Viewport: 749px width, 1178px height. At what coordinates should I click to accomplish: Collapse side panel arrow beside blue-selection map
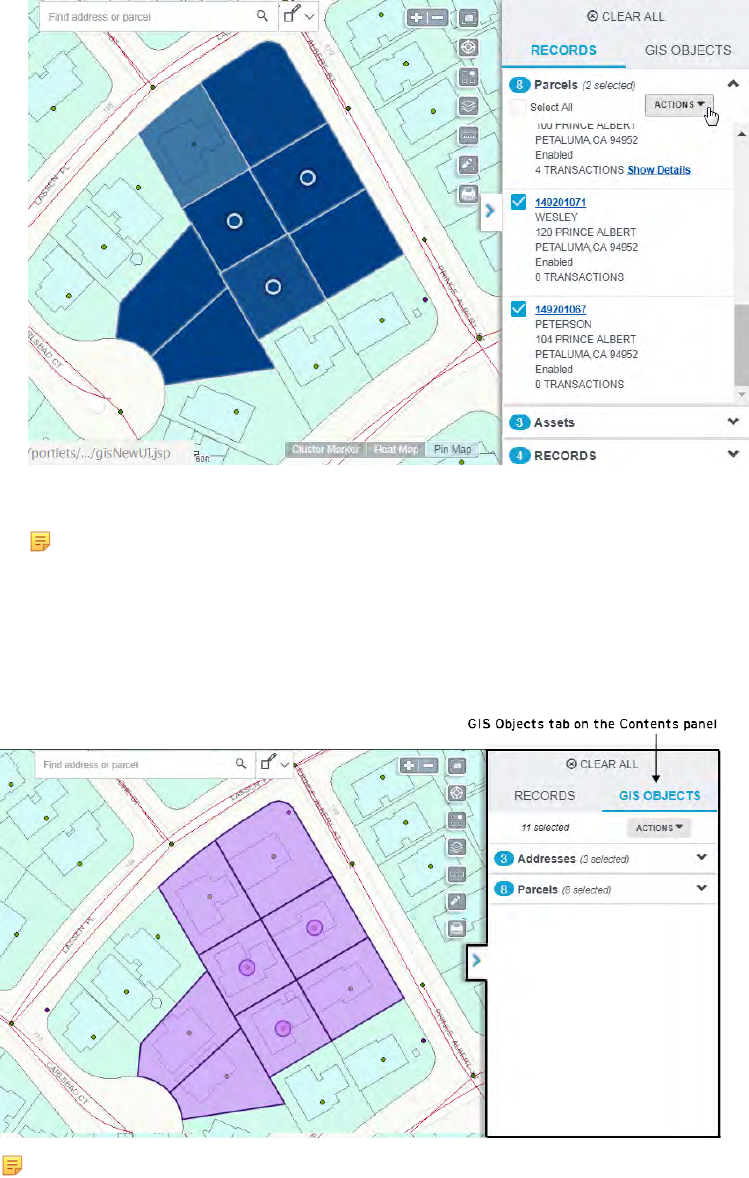click(x=490, y=211)
